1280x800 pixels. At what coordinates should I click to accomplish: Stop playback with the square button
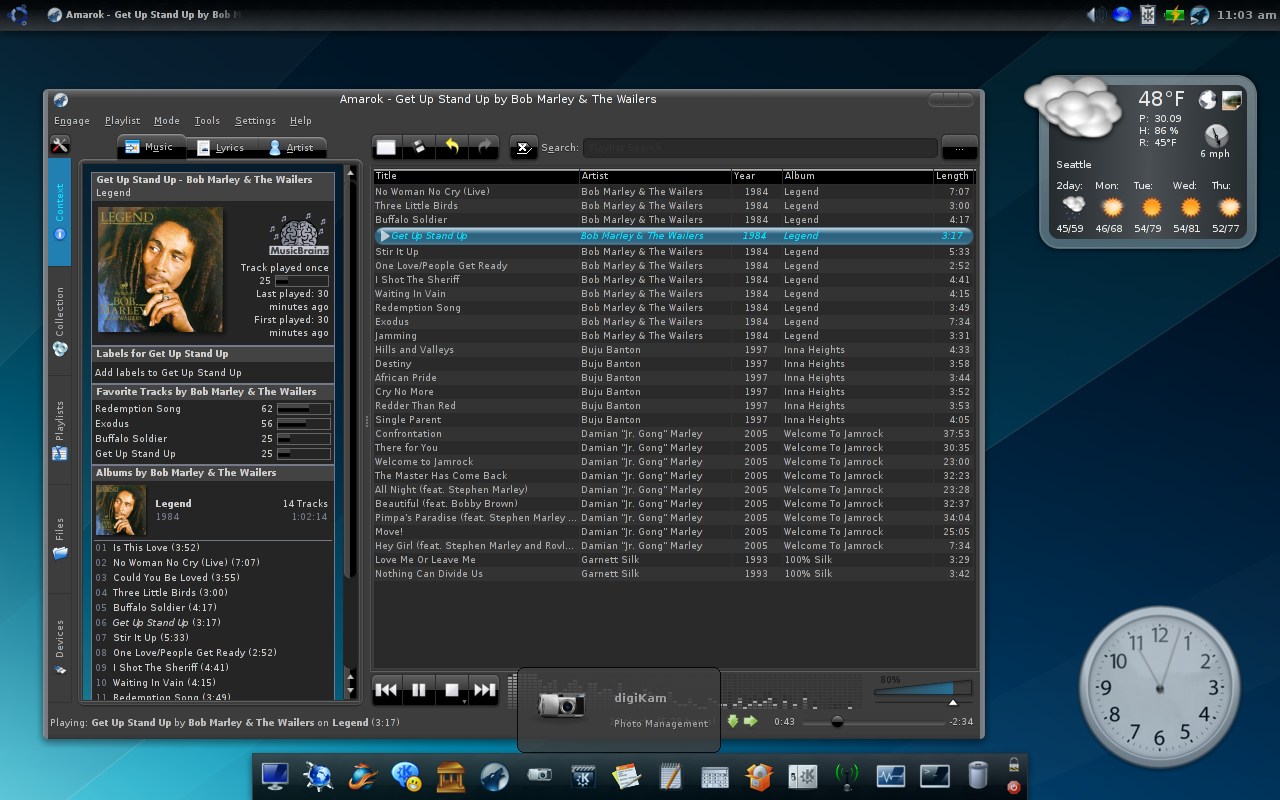tap(451, 689)
